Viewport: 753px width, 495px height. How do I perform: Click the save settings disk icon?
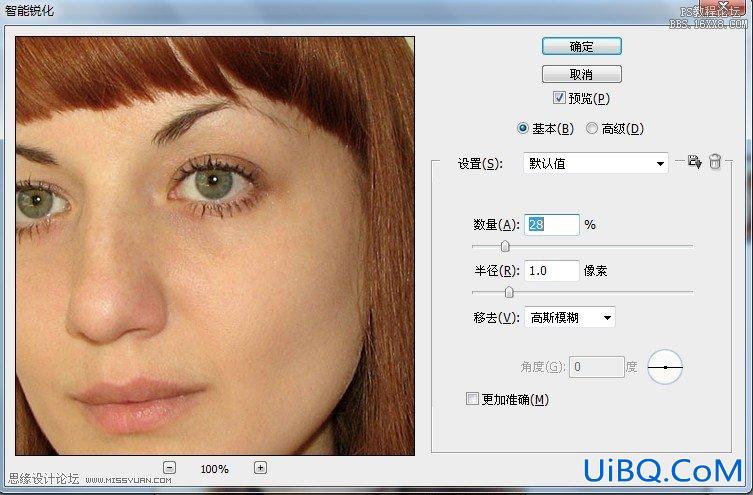point(694,162)
